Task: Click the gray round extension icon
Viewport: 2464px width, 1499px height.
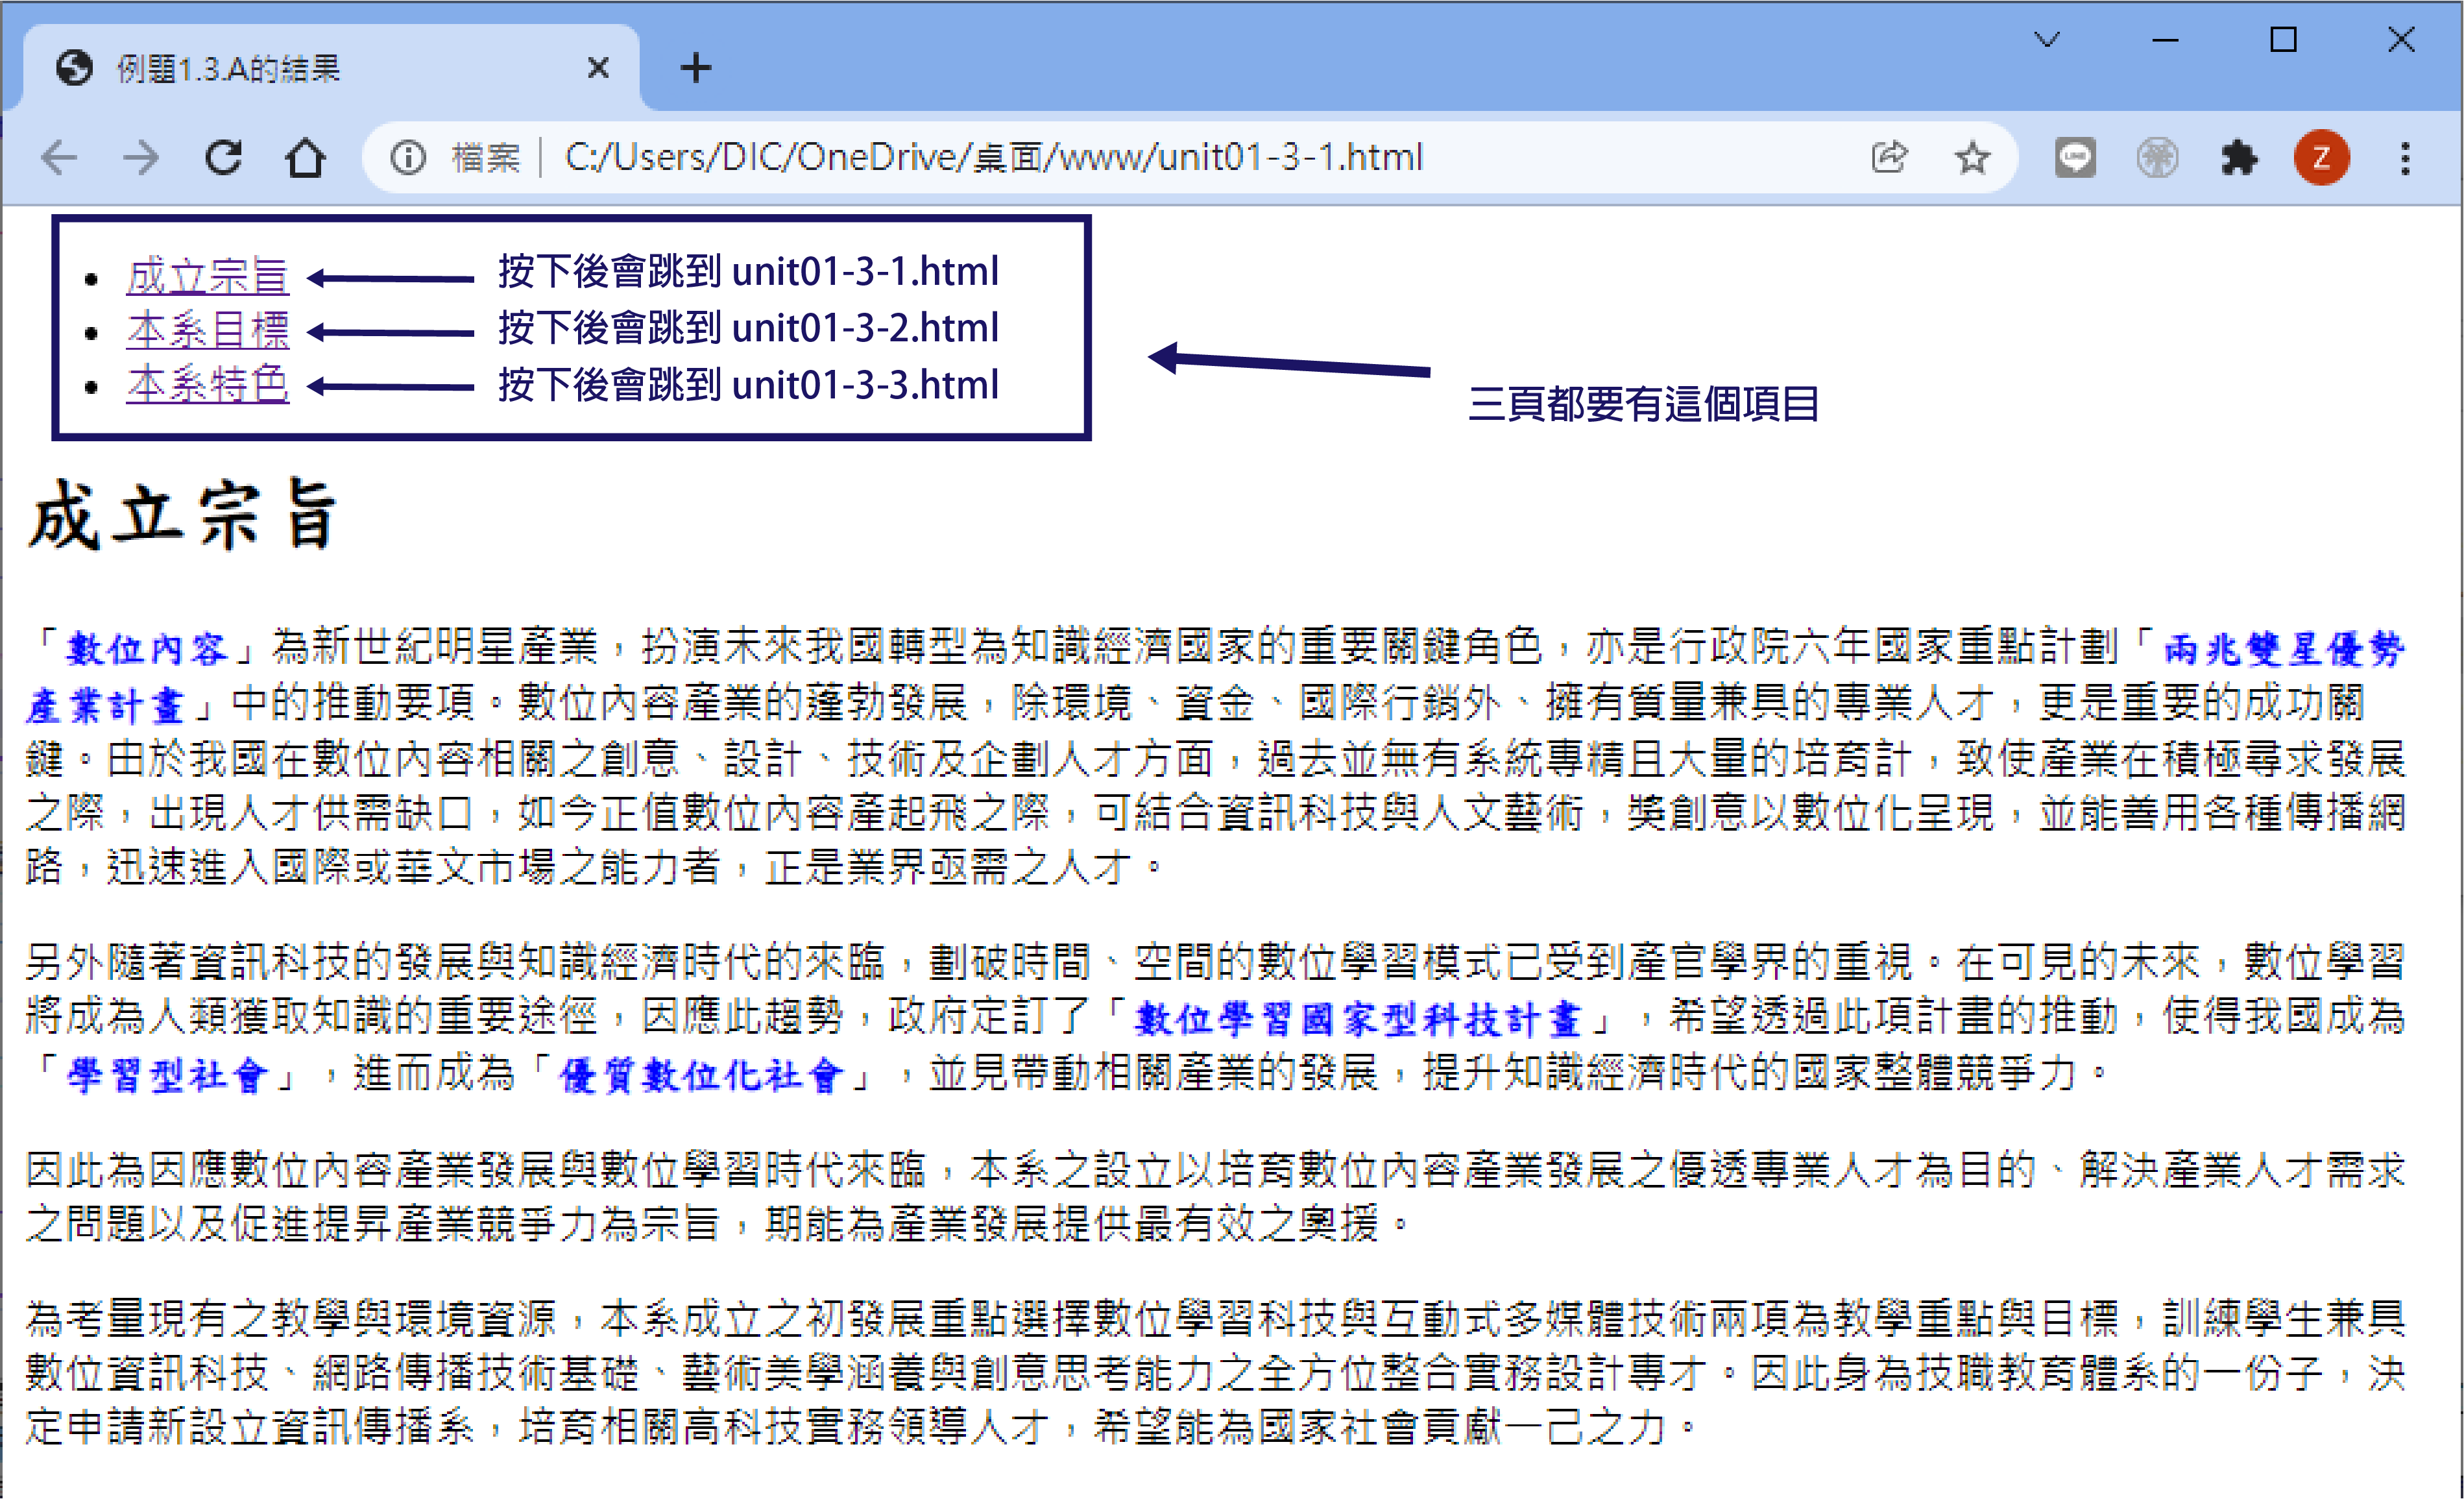Action: point(2157,158)
